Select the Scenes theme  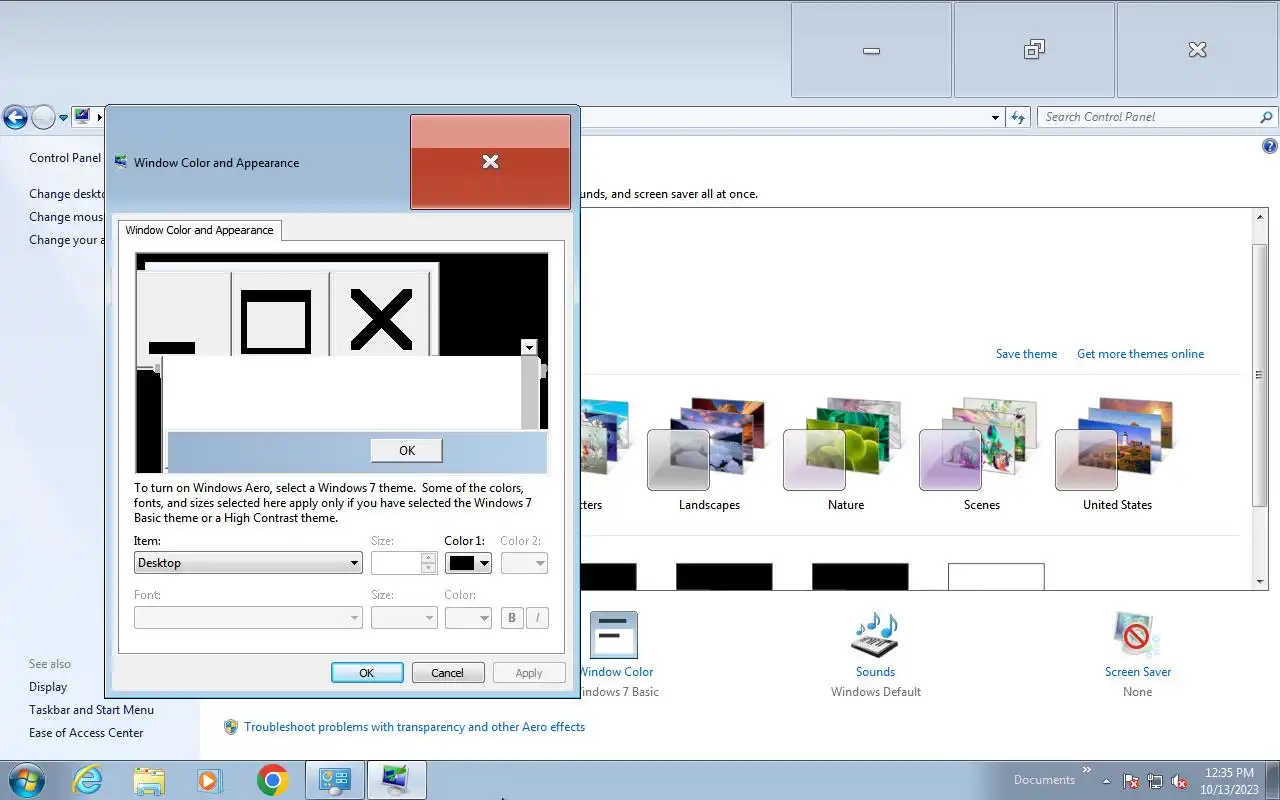point(981,455)
